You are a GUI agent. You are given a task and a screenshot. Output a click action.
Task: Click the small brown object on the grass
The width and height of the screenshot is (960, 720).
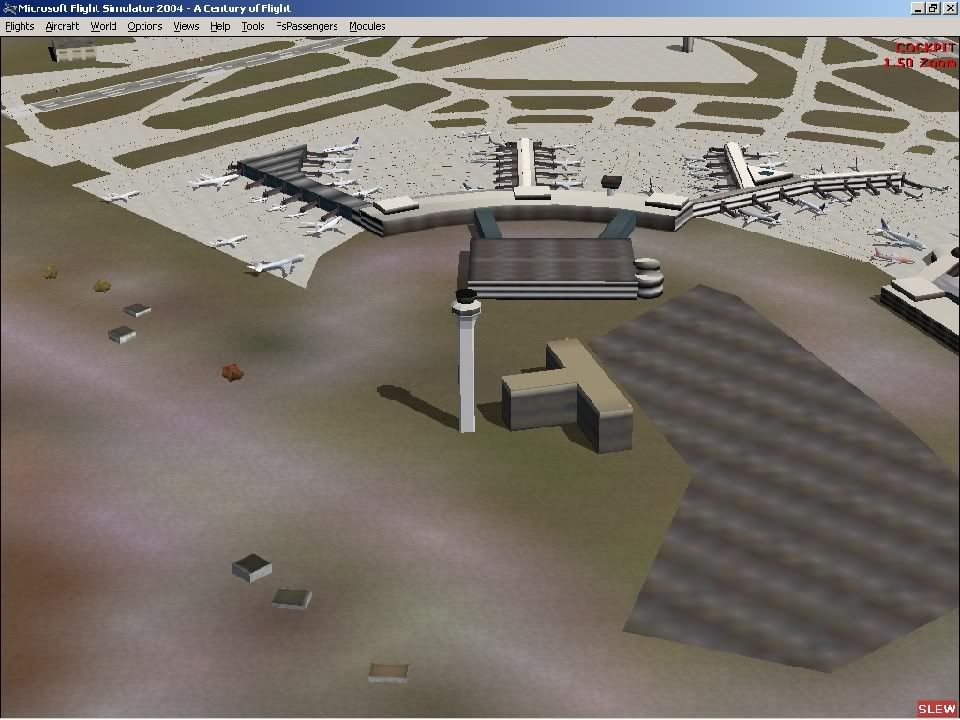(x=232, y=372)
